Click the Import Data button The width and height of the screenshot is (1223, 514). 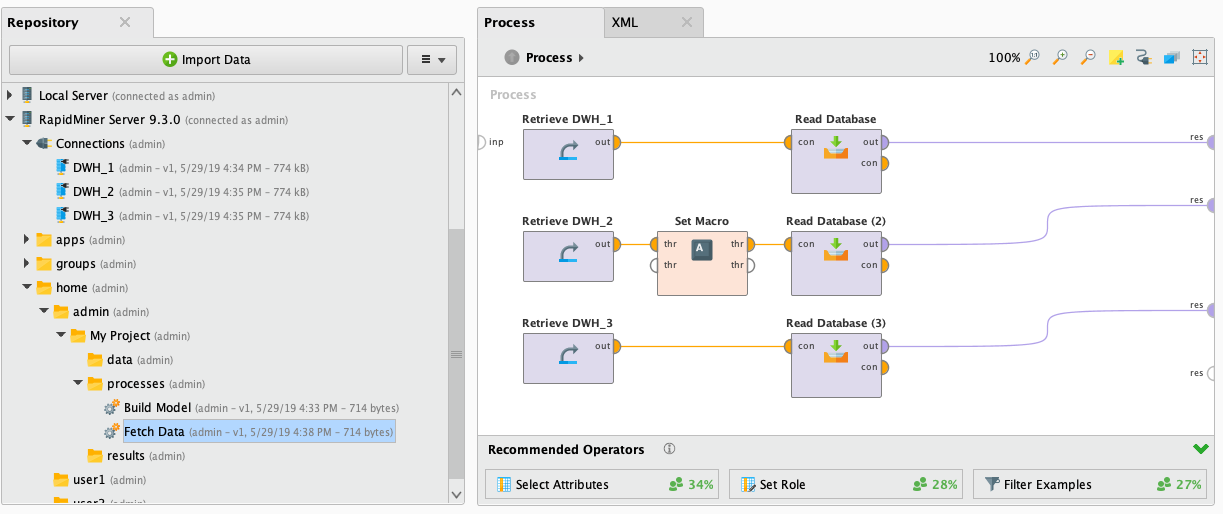pos(206,60)
